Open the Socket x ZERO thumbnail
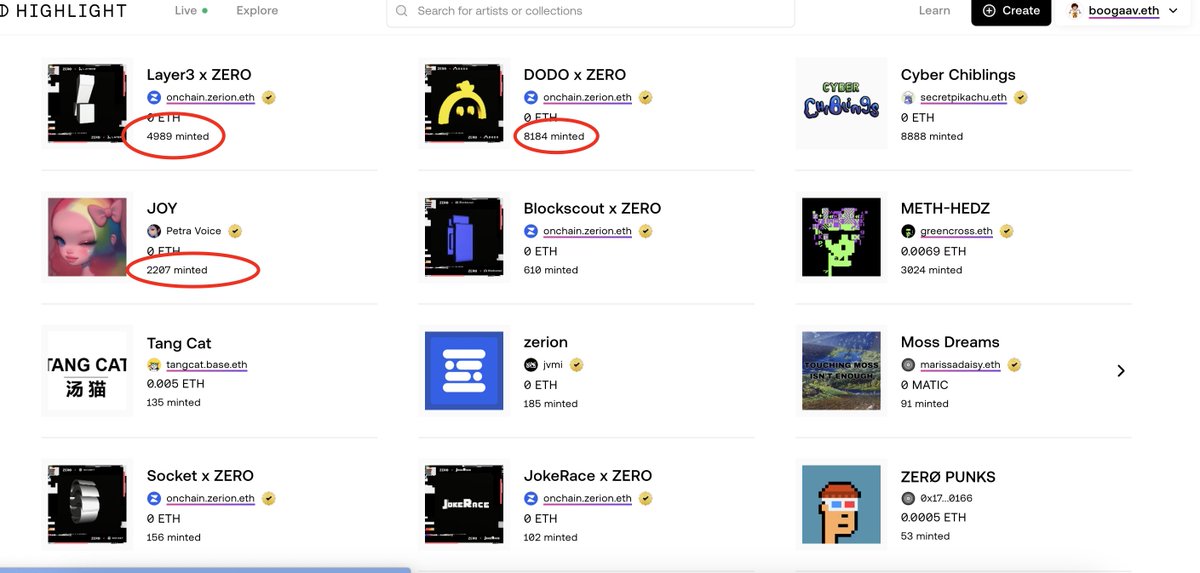This screenshot has height=573, width=1200. pos(87,505)
